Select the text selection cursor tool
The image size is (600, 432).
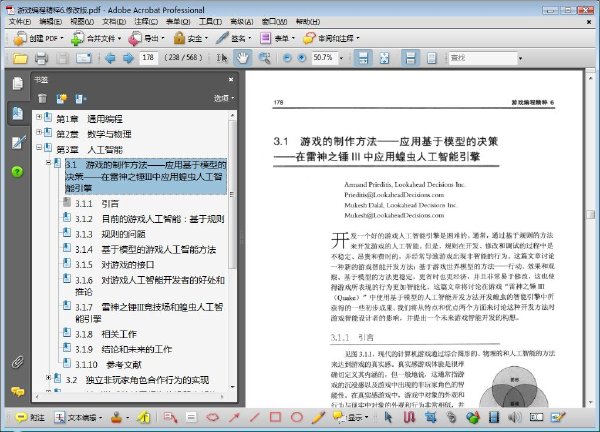tap(222, 58)
